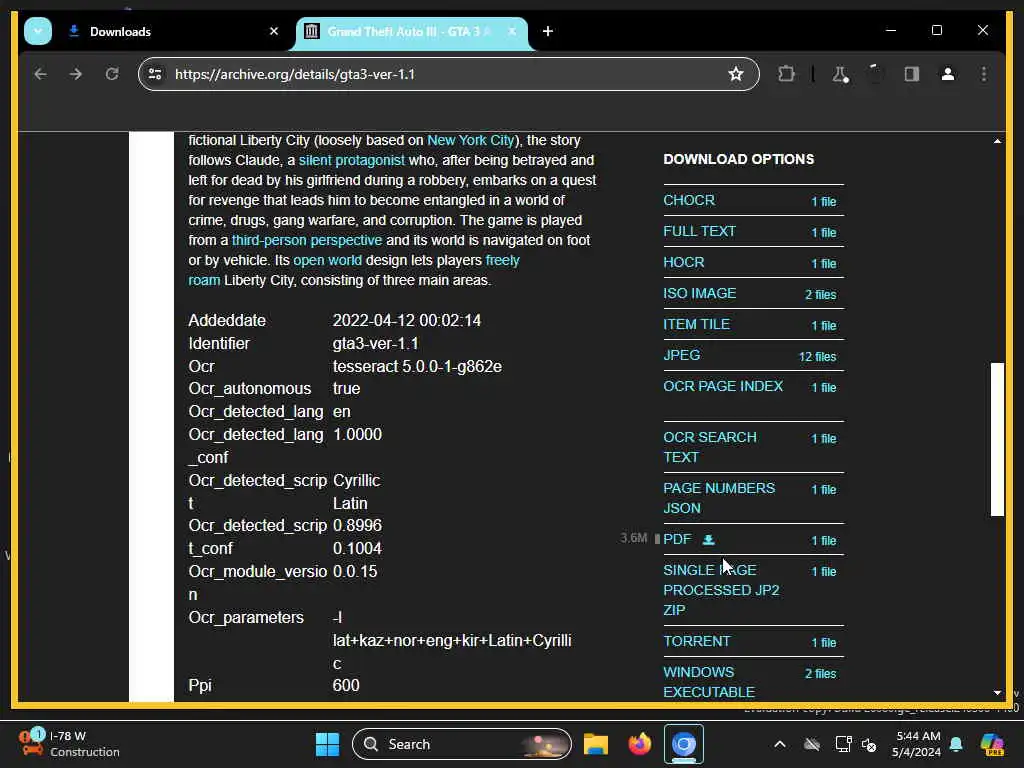Close the Grand Theft Auto III tab

click(512, 31)
